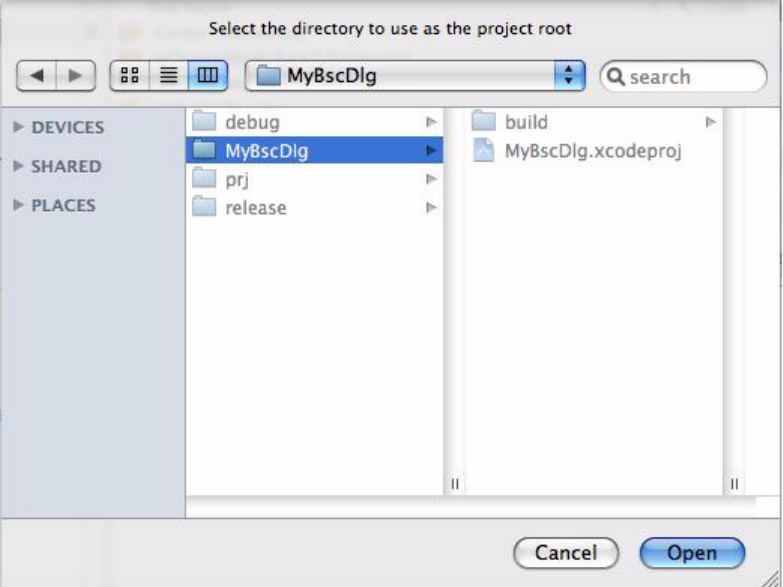
Task: Select the highlighted MyBscDlg folder icon
Action: coord(205,150)
